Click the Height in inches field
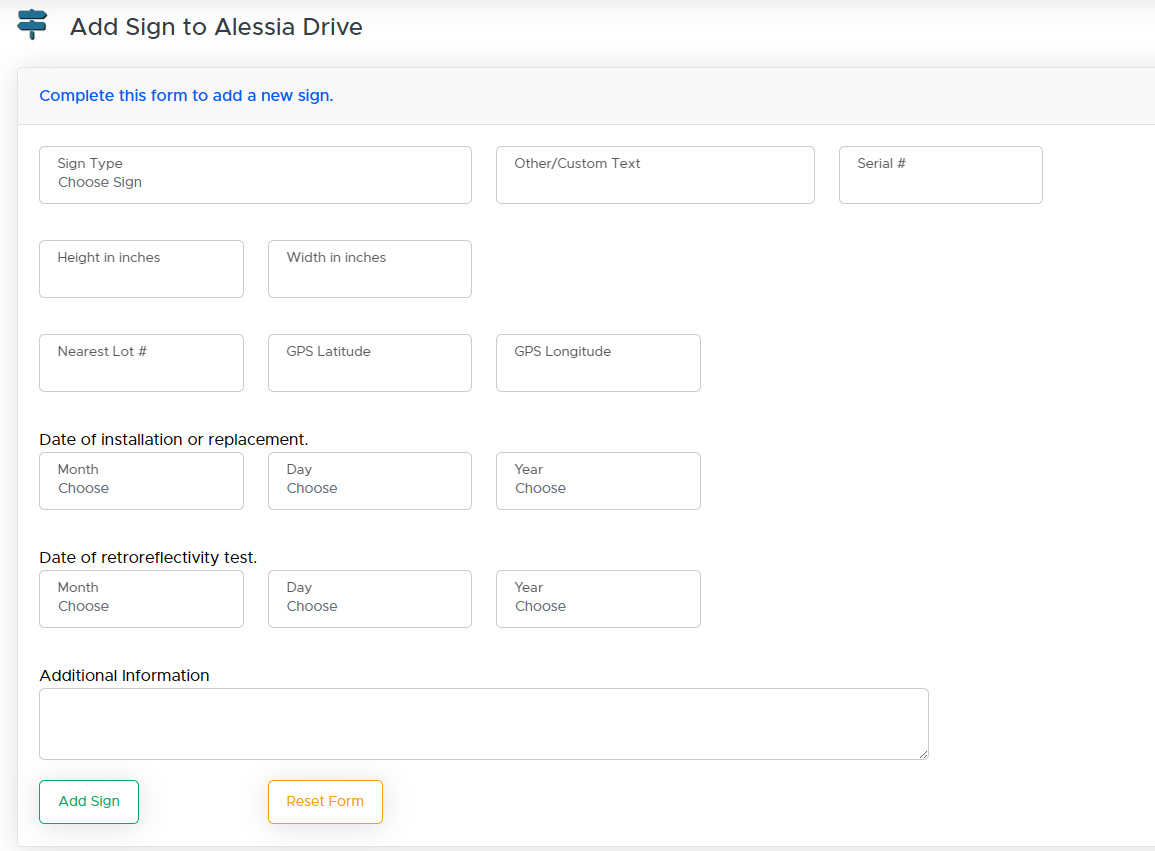This screenshot has height=851, width=1155. click(141, 270)
